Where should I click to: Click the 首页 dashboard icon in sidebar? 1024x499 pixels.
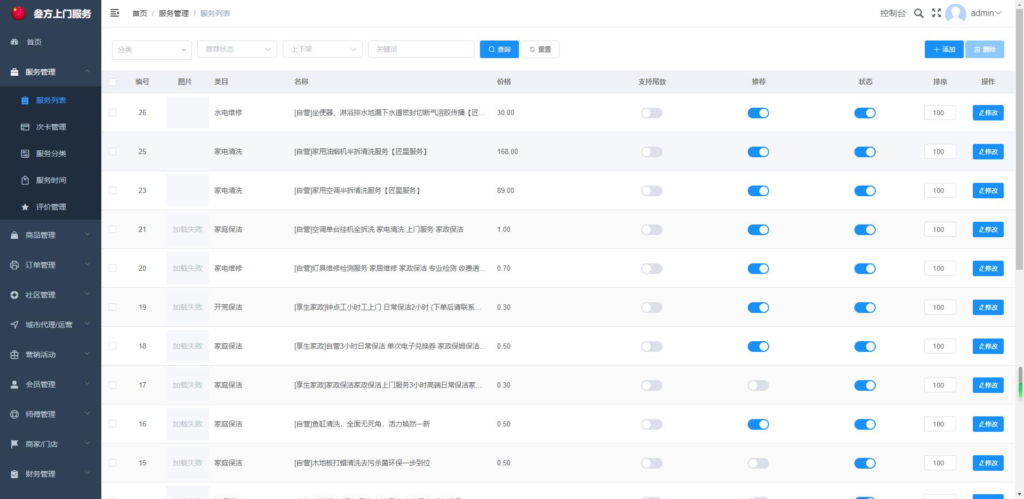click(14, 42)
